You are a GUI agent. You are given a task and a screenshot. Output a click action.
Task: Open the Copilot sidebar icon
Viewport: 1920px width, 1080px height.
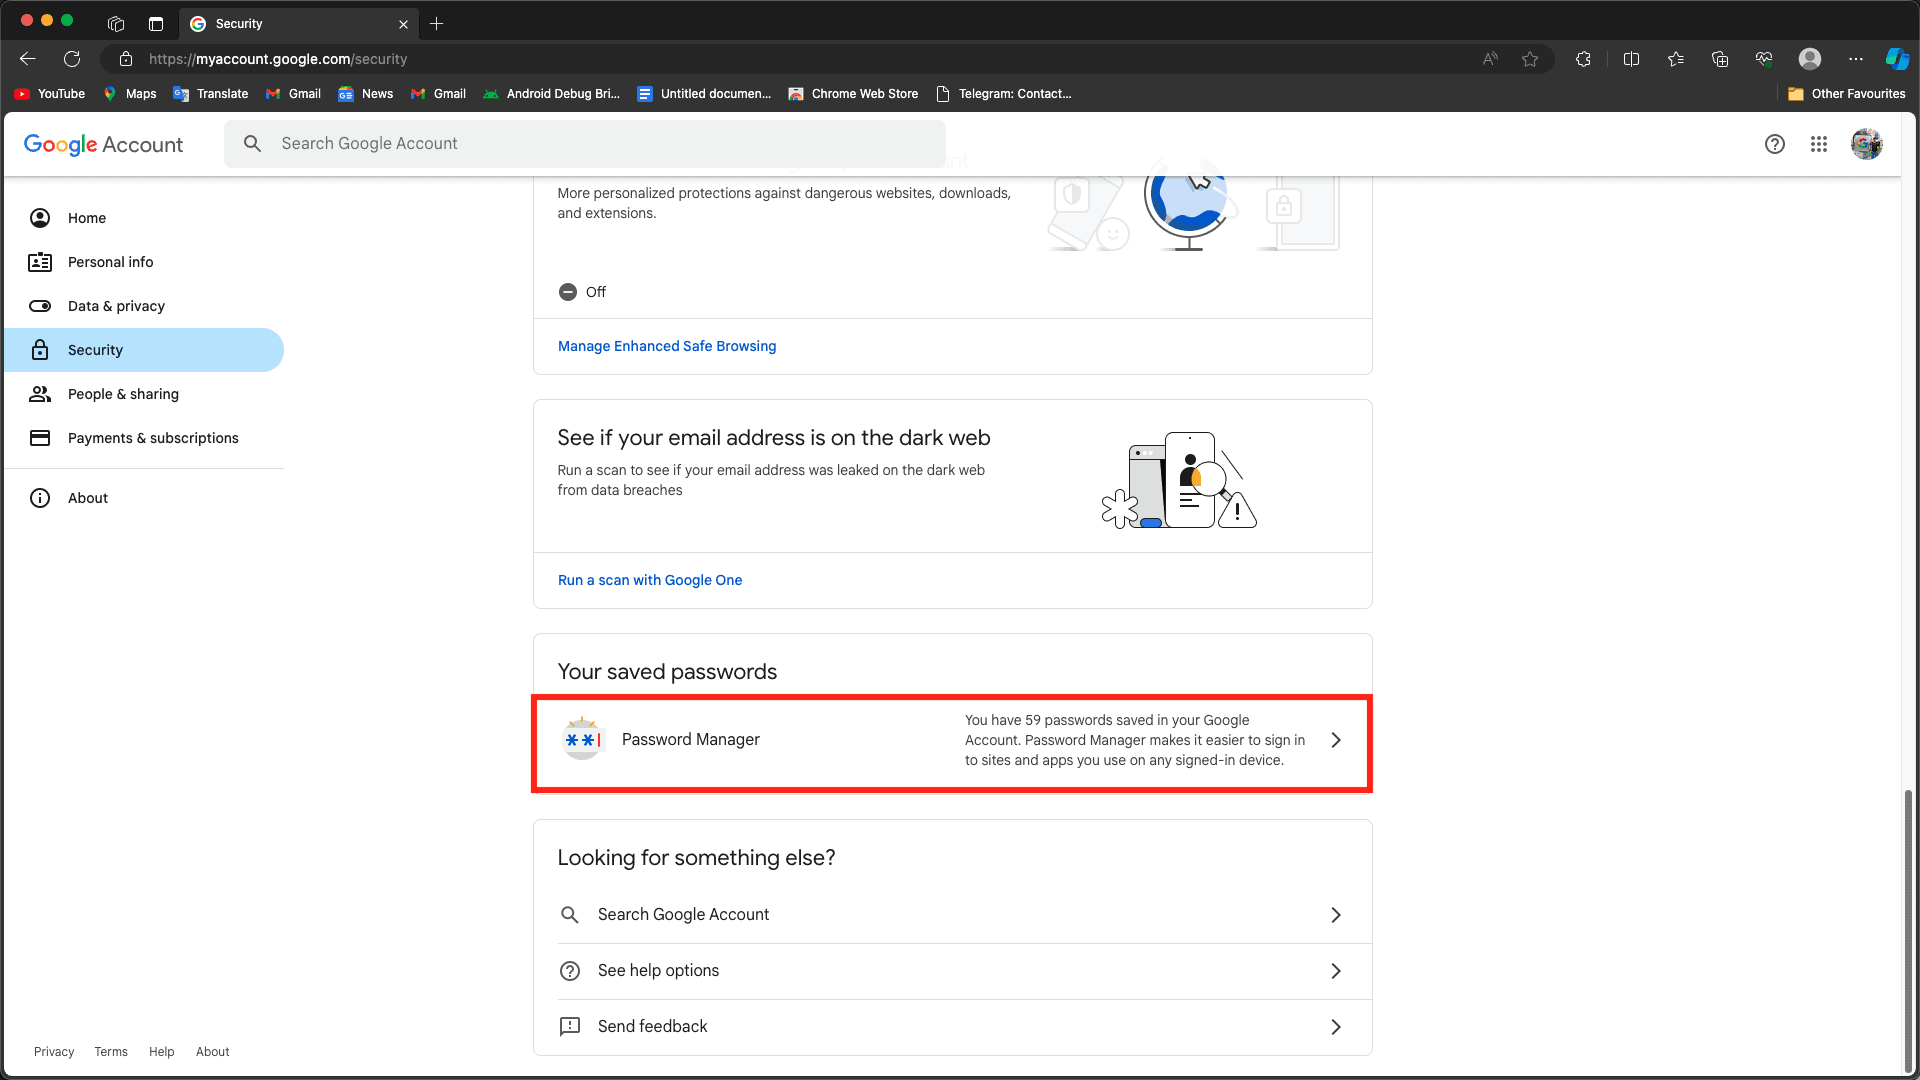point(1897,59)
